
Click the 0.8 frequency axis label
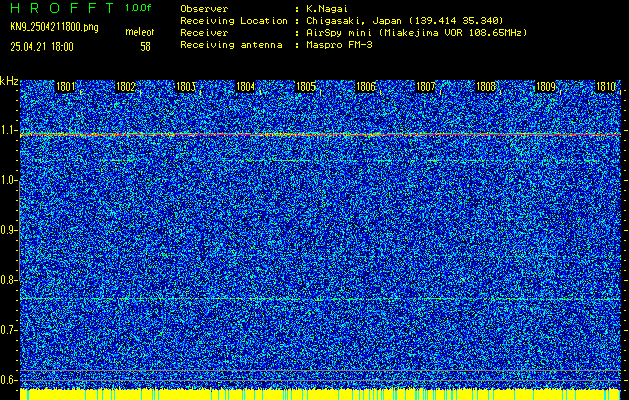click(8, 280)
